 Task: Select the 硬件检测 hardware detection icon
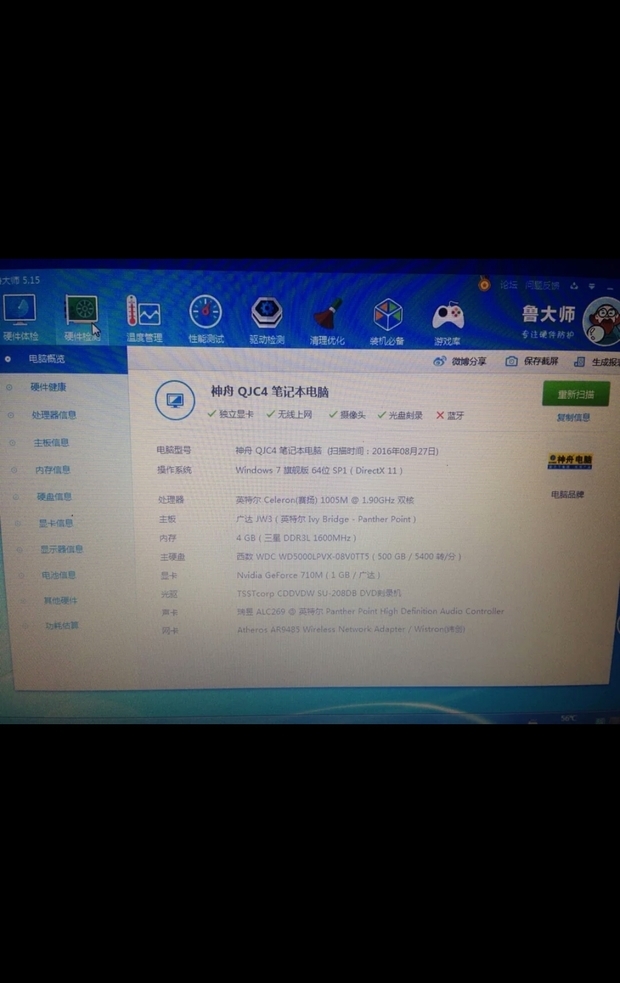(81, 318)
